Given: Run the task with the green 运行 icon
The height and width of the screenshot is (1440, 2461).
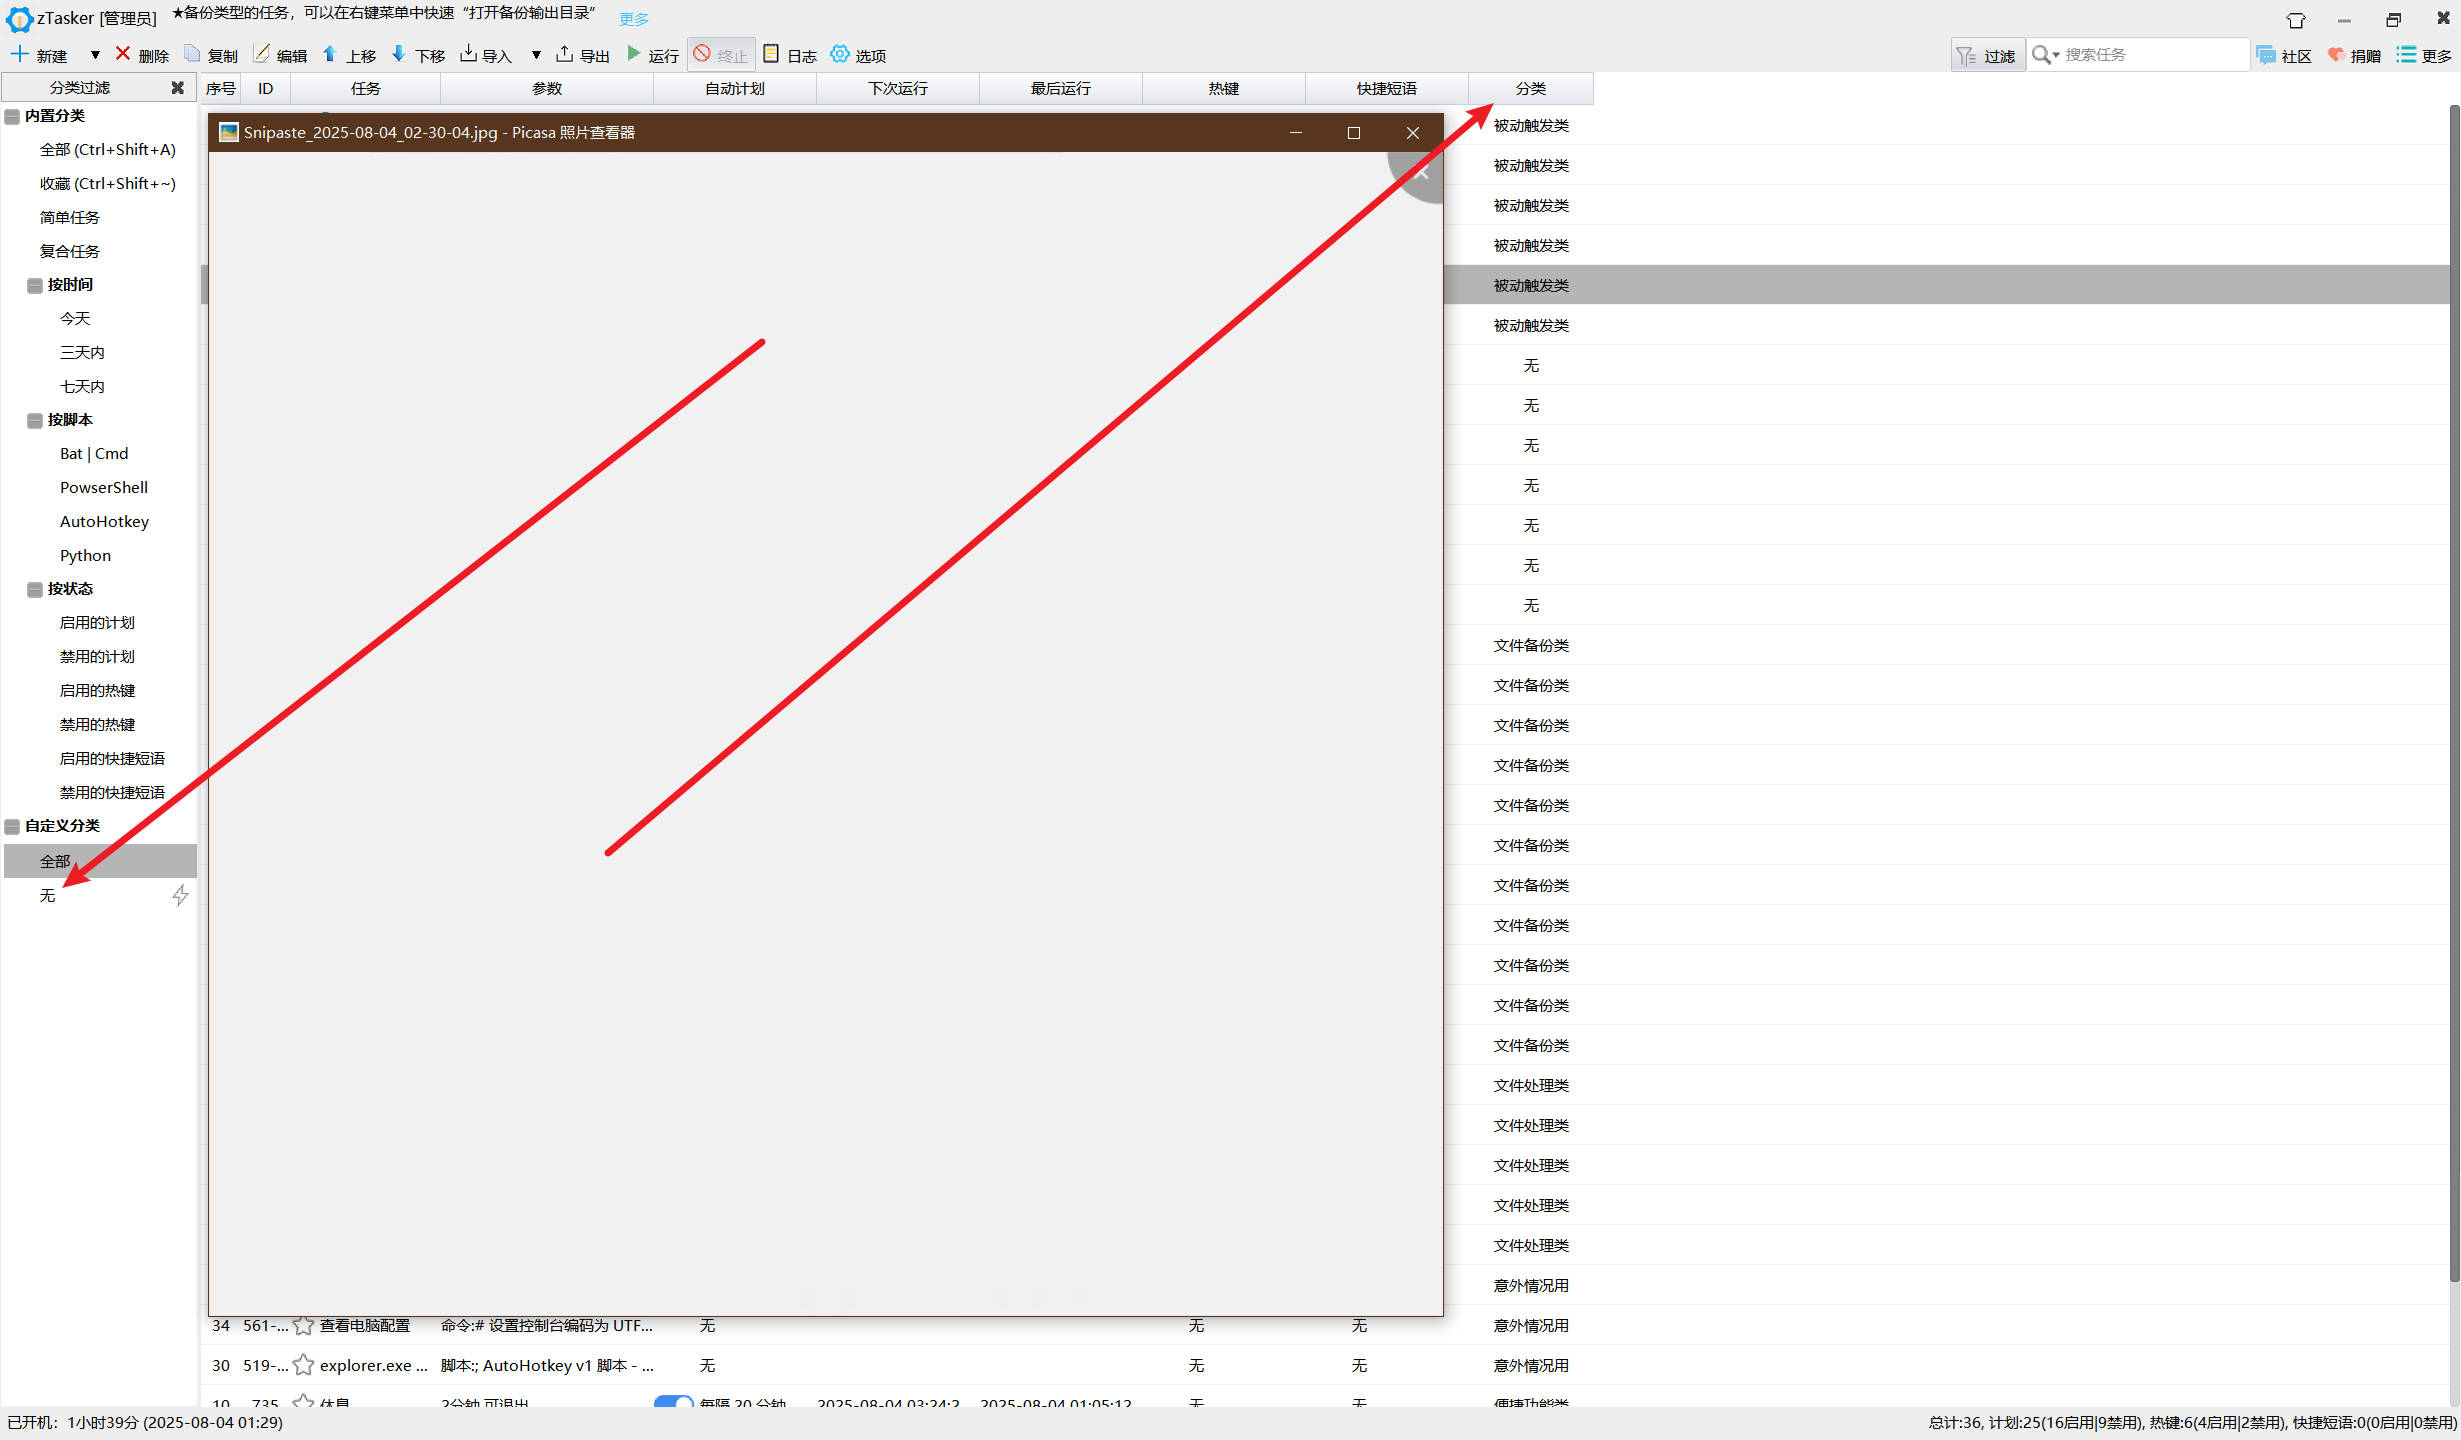Looking at the screenshot, I should [633, 54].
